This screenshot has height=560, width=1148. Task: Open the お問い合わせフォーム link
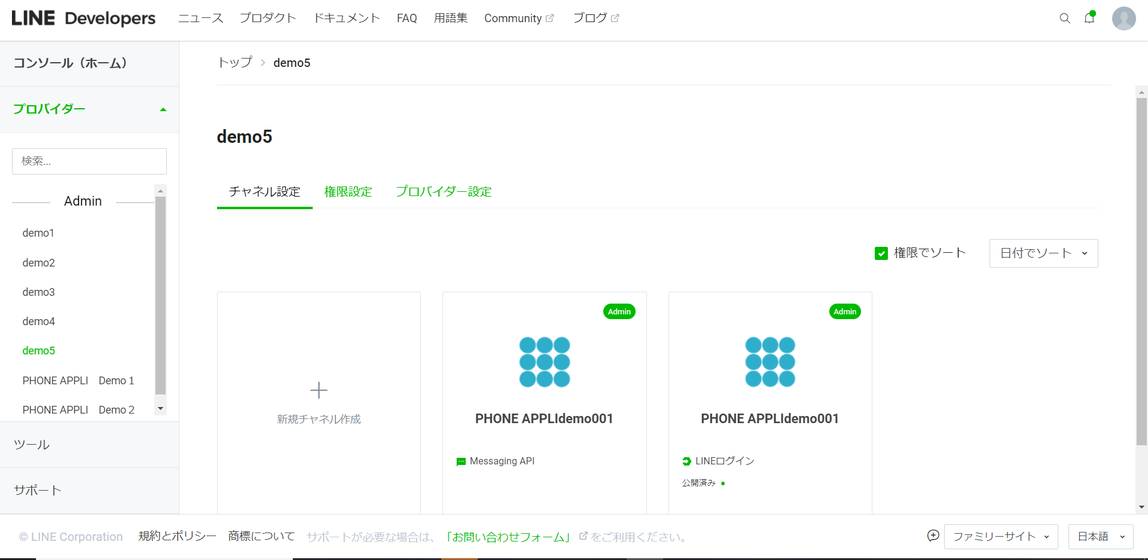tap(509, 537)
